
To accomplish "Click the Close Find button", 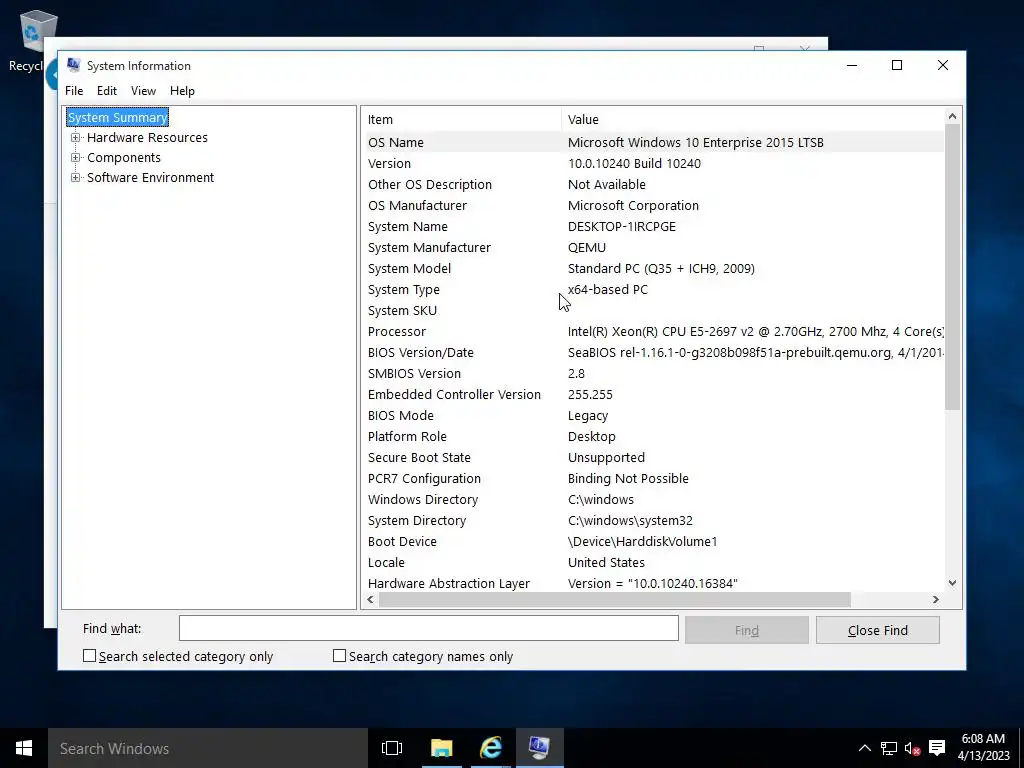I will [x=878, y=630].
